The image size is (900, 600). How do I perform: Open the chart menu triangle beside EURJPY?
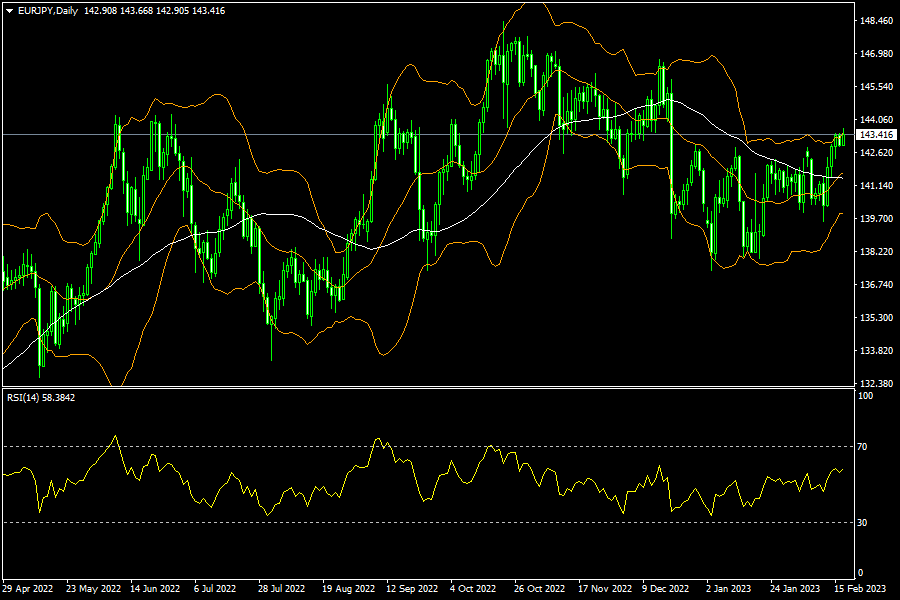point(9,11)
